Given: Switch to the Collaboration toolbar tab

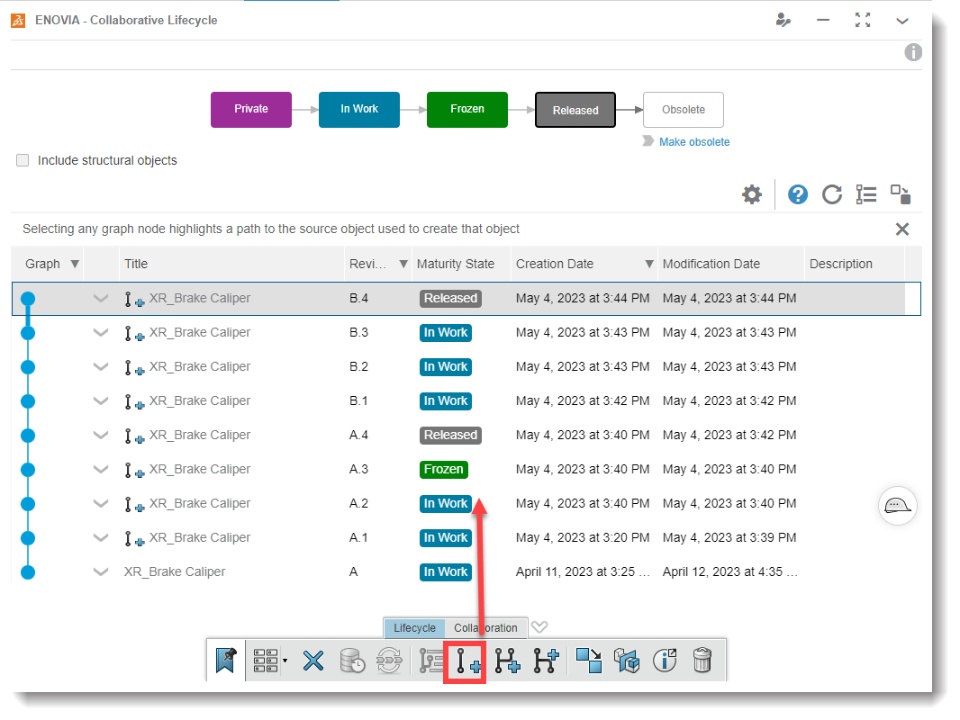Looking at the screenshot, I should click(486, 628).
